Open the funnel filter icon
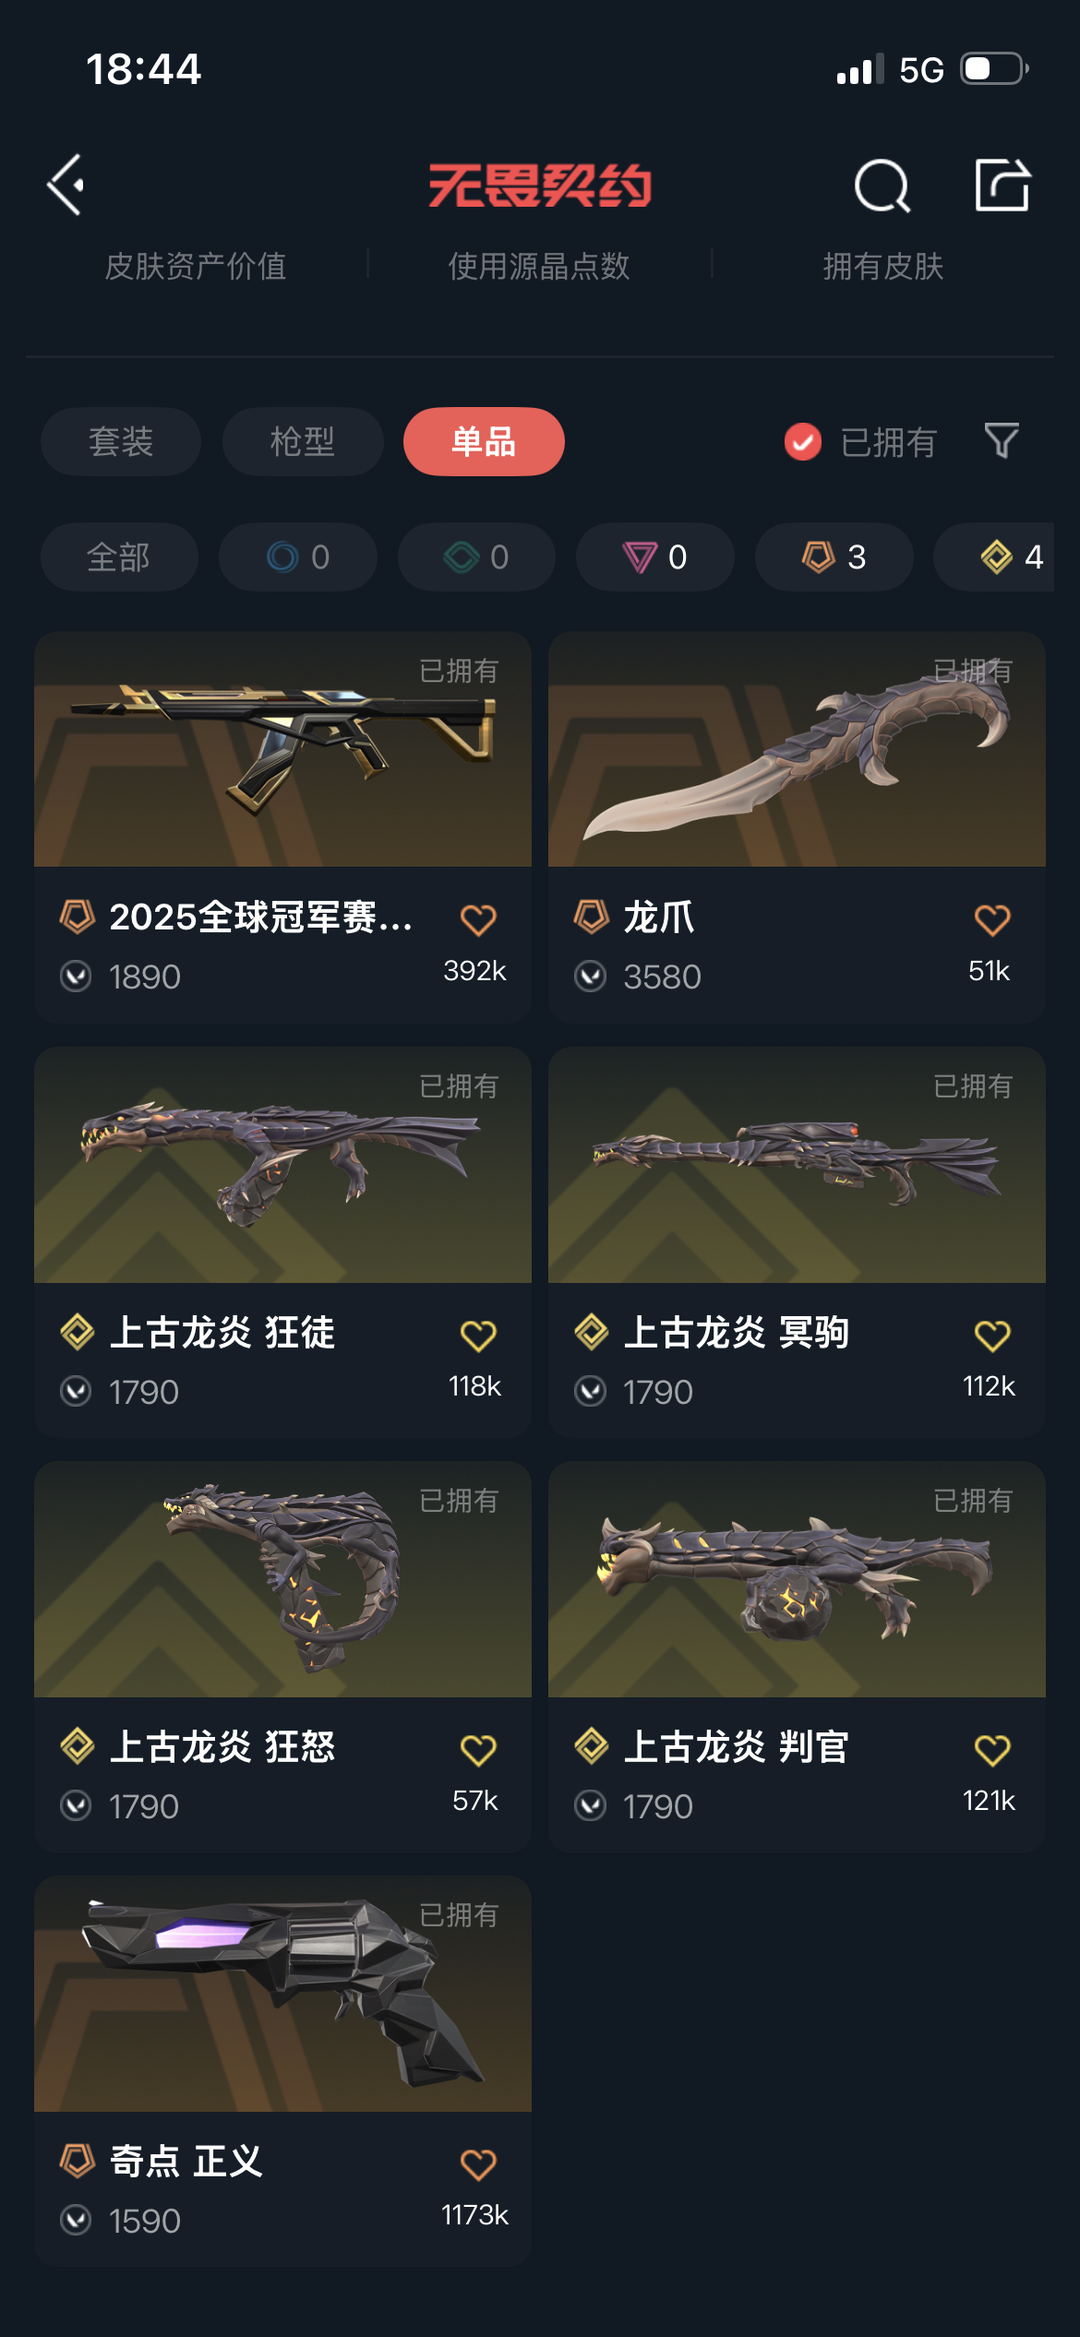This screenshot has width=1080, height=2337. tap(1001, 440)
